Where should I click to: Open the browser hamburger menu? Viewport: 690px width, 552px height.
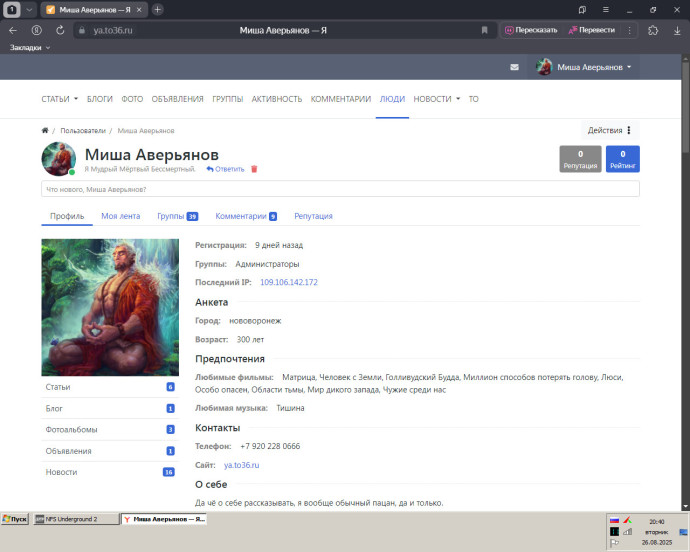(x=606, y=10)
